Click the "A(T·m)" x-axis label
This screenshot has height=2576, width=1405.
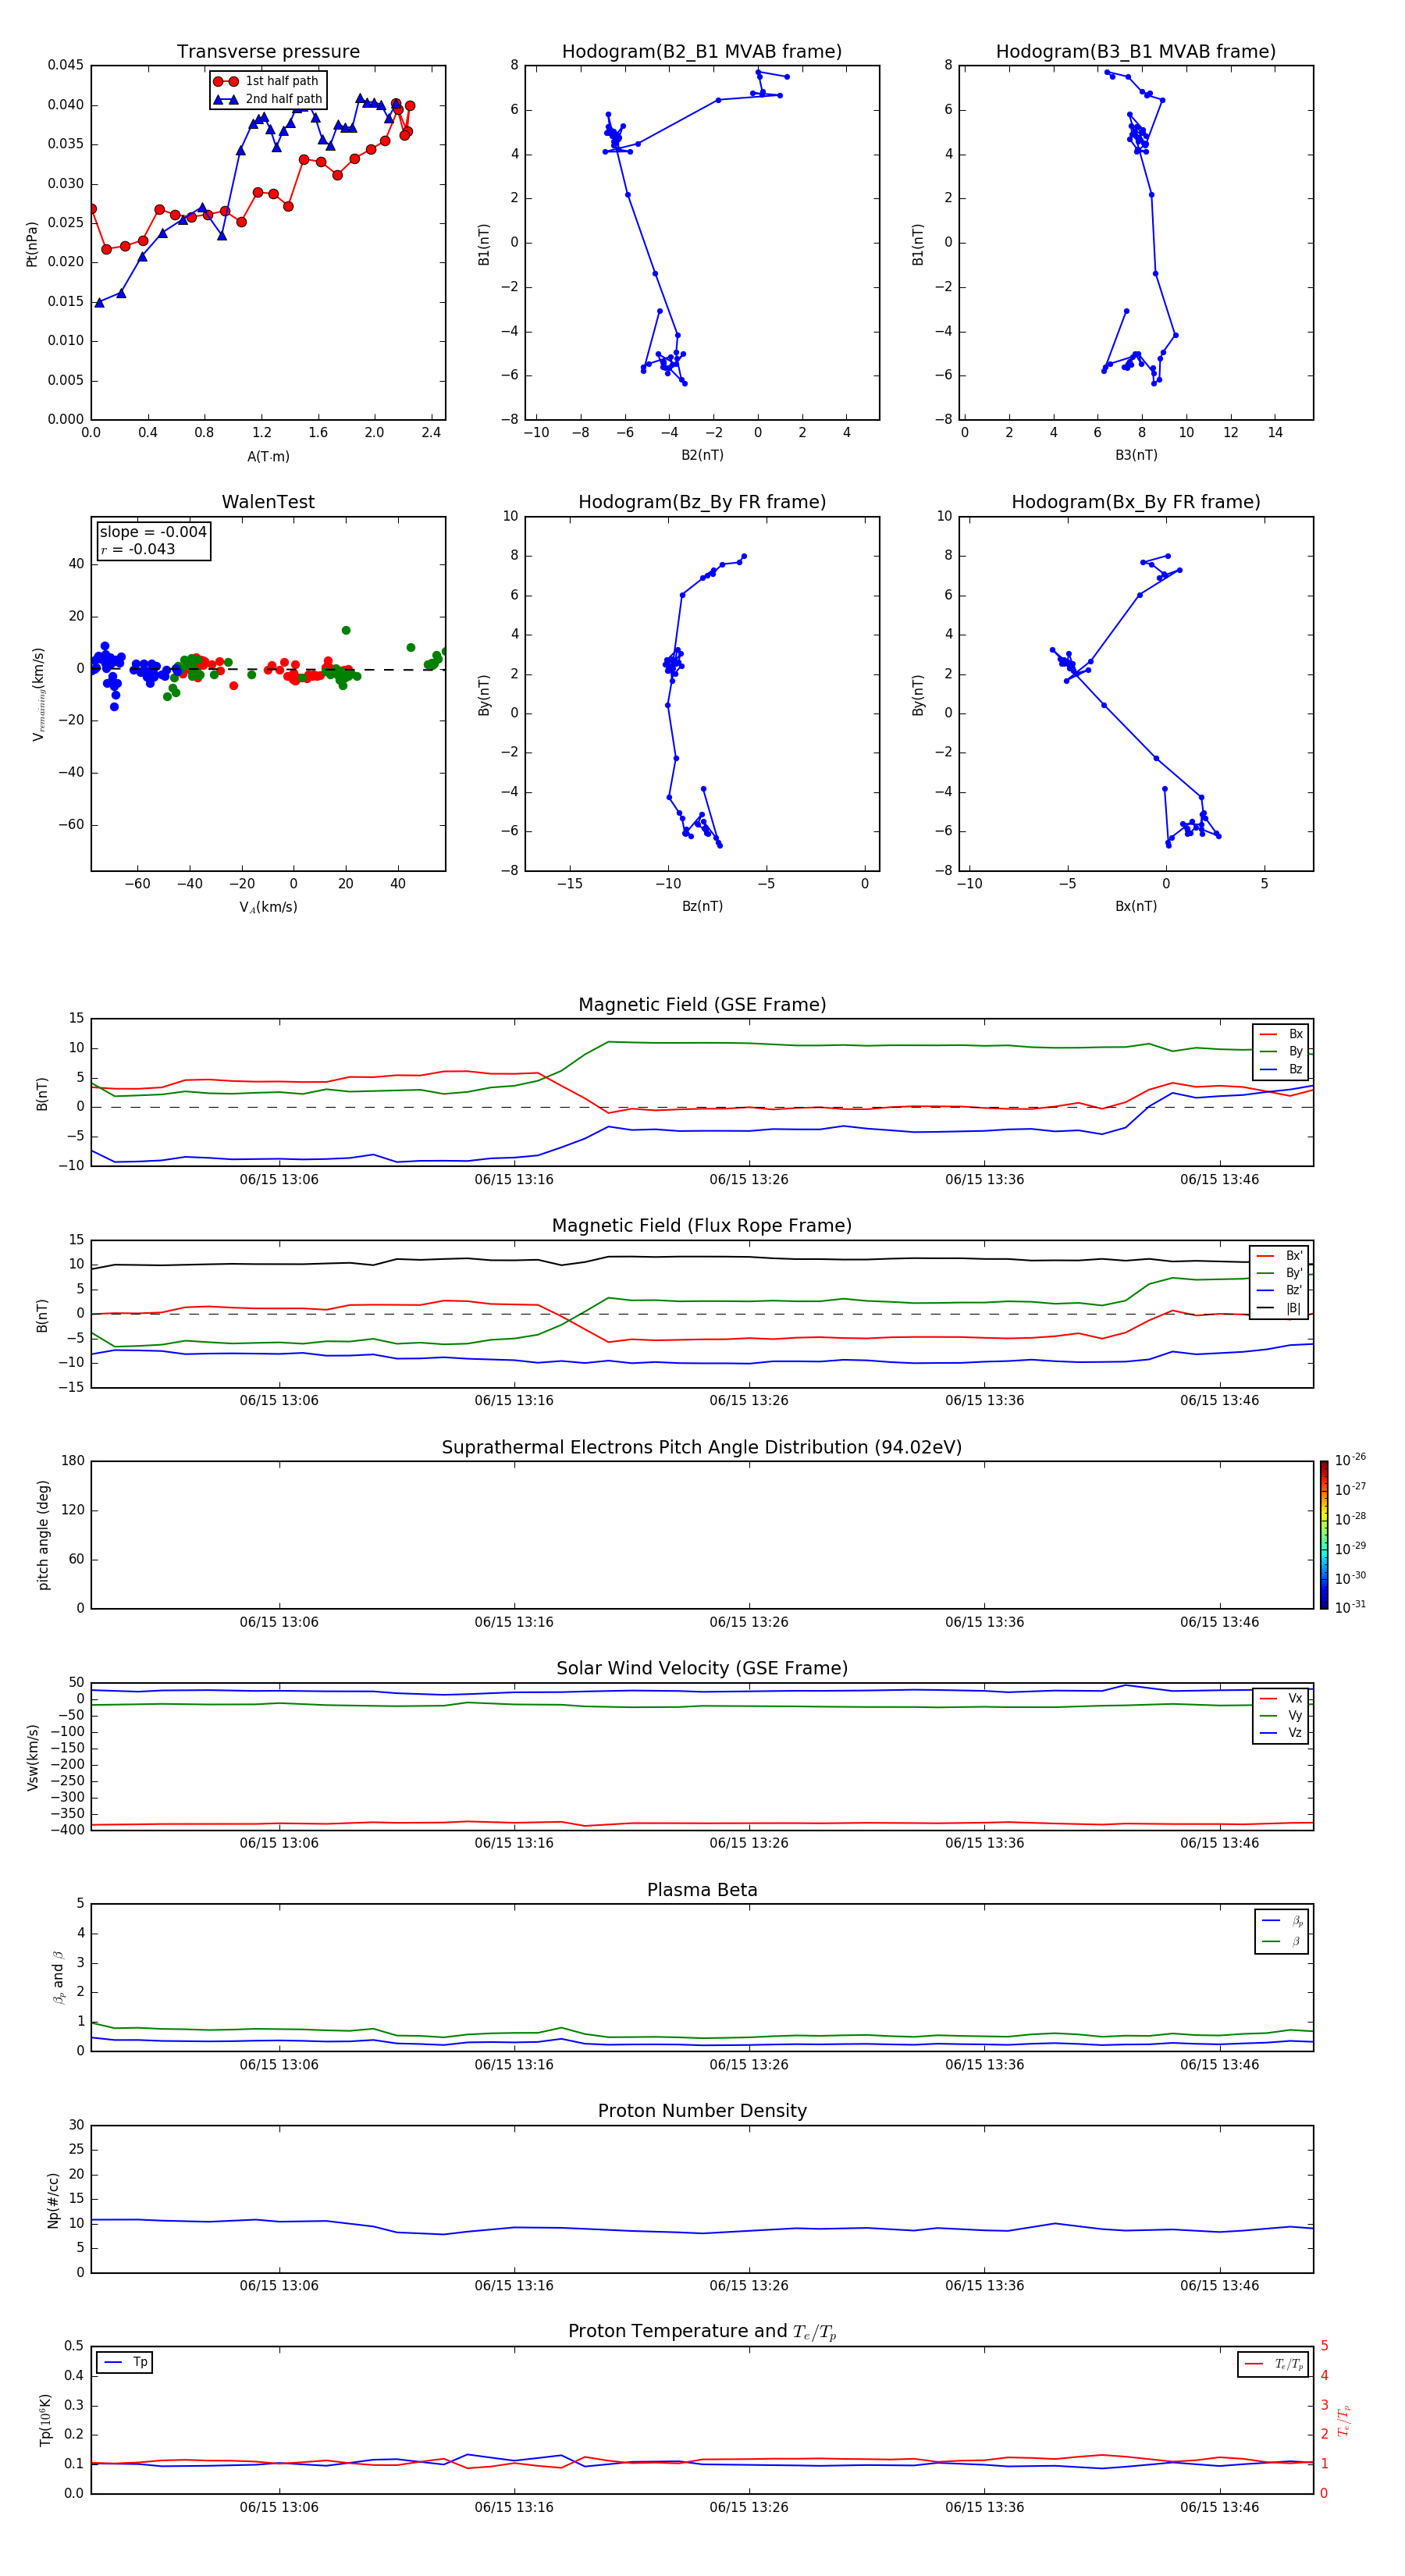pos(268,457)
